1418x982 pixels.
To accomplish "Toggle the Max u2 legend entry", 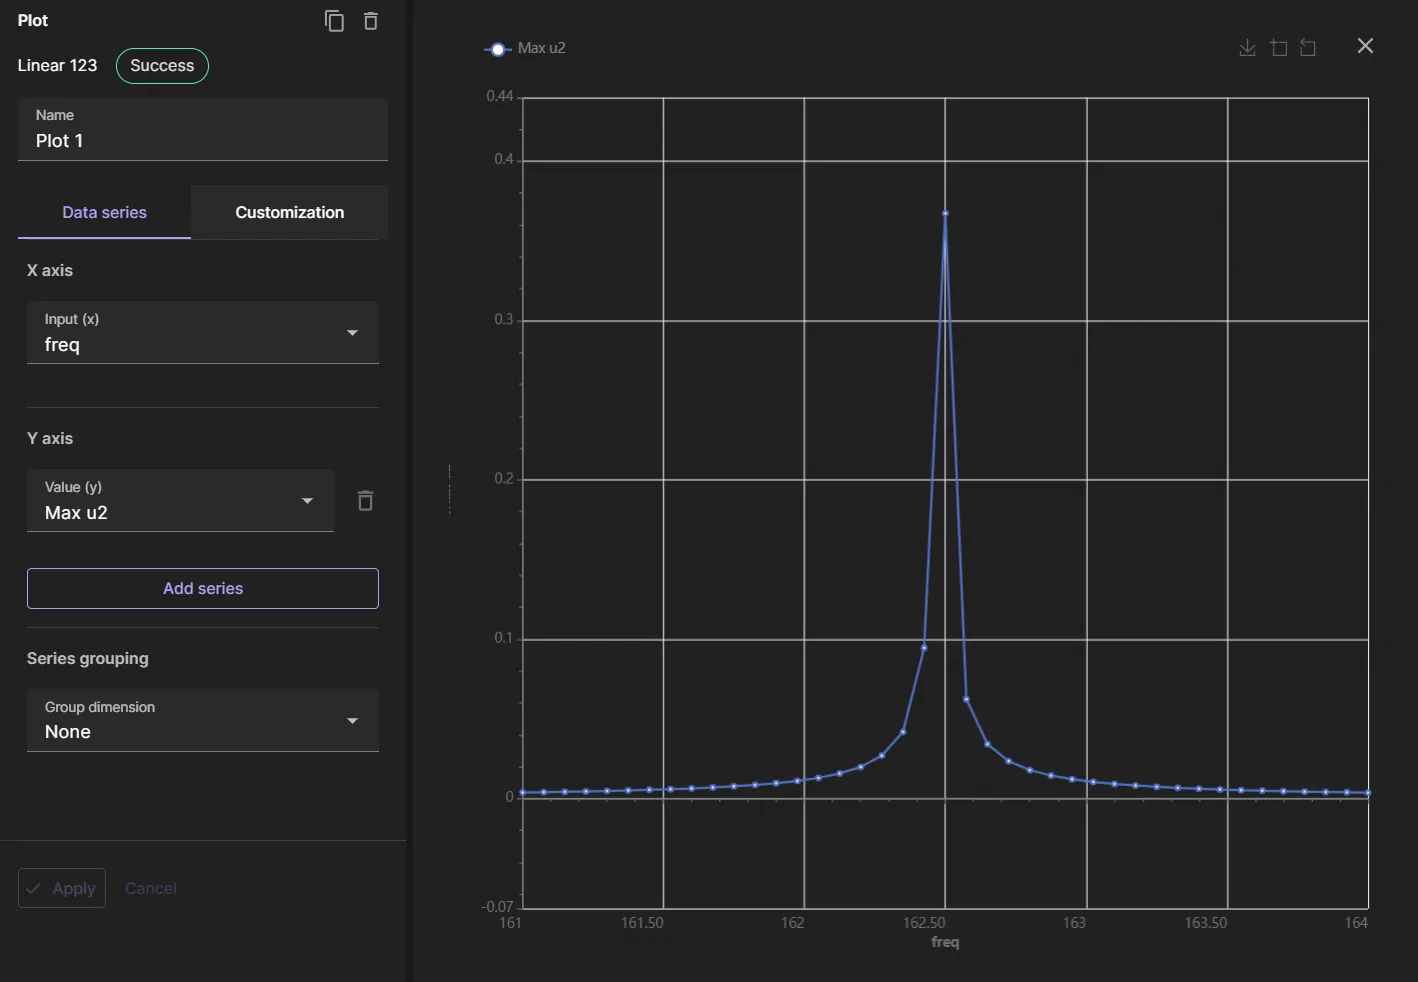I will point(525,48).
